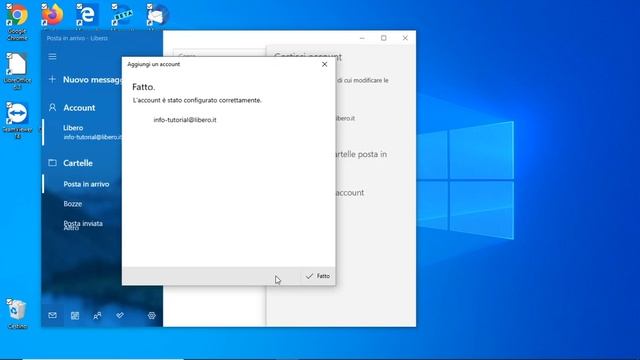Select the Bozze folder
The image size is (640, 360).
pyautogui.click(x=73, y=204)
